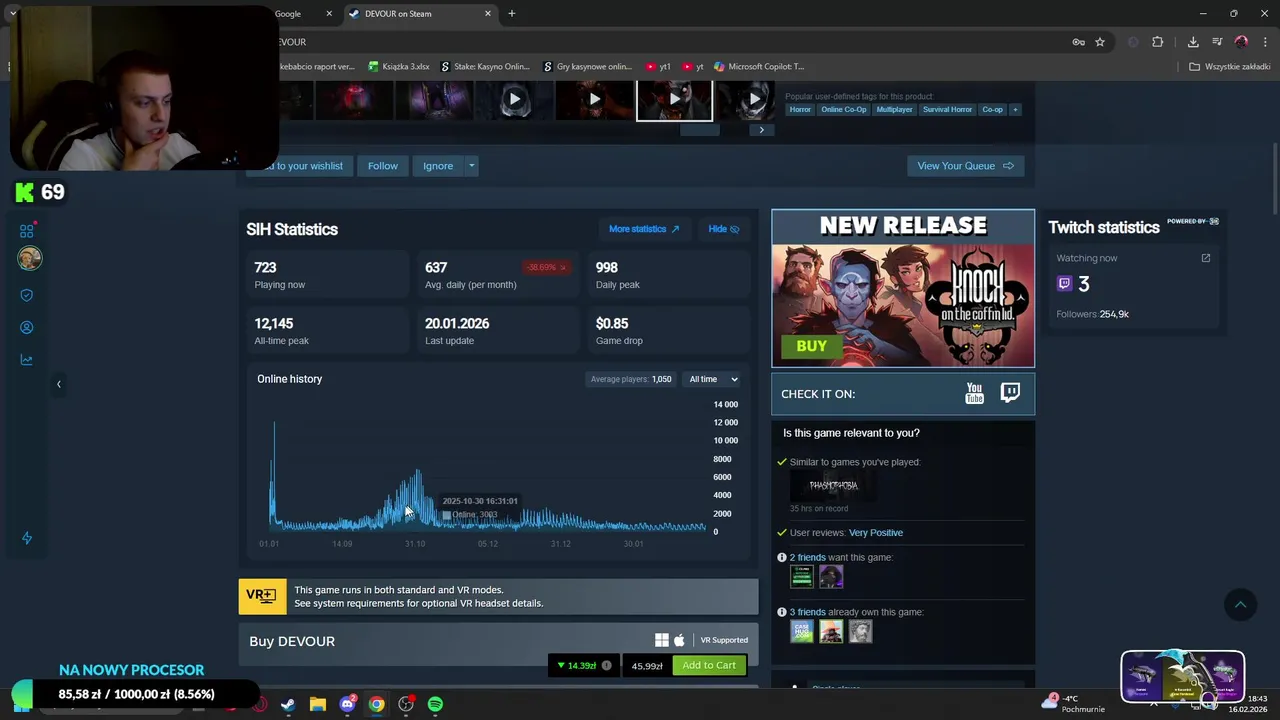Click the page's vertical scrollbar
The width and height of the screenshot is (1280, 720).
[x=1273, y=178]
